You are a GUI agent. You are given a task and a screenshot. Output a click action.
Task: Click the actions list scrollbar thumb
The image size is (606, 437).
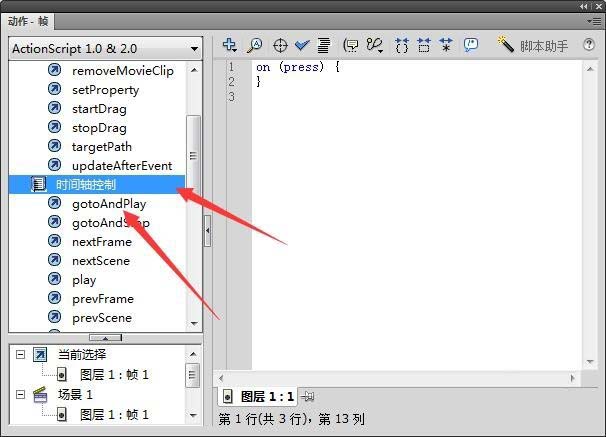(193, 155)
